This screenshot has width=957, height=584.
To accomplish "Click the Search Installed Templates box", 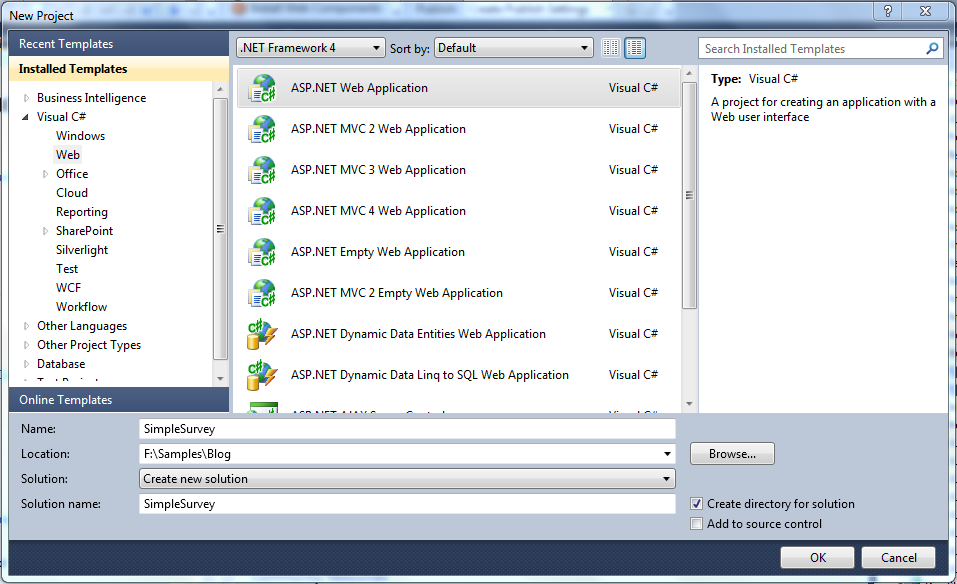I will click(821, 48).
